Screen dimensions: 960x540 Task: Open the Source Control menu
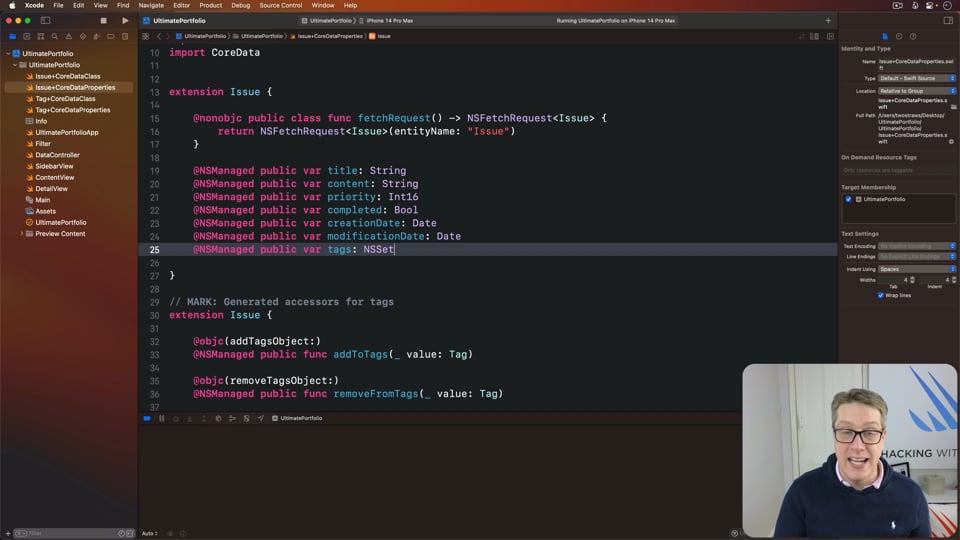(x=280, y=5)
